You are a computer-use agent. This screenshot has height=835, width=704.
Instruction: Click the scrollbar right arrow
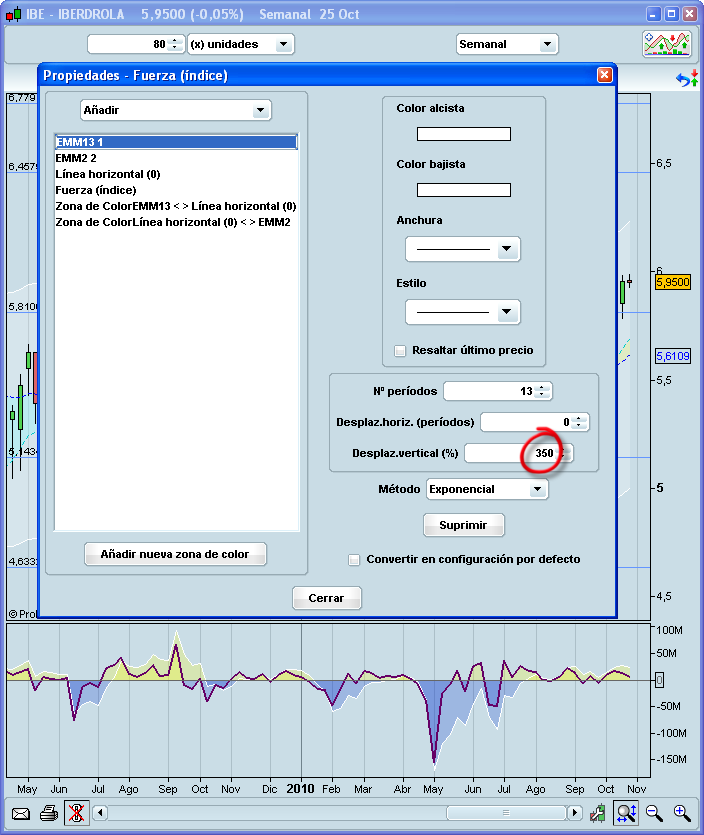coord(574,813)
